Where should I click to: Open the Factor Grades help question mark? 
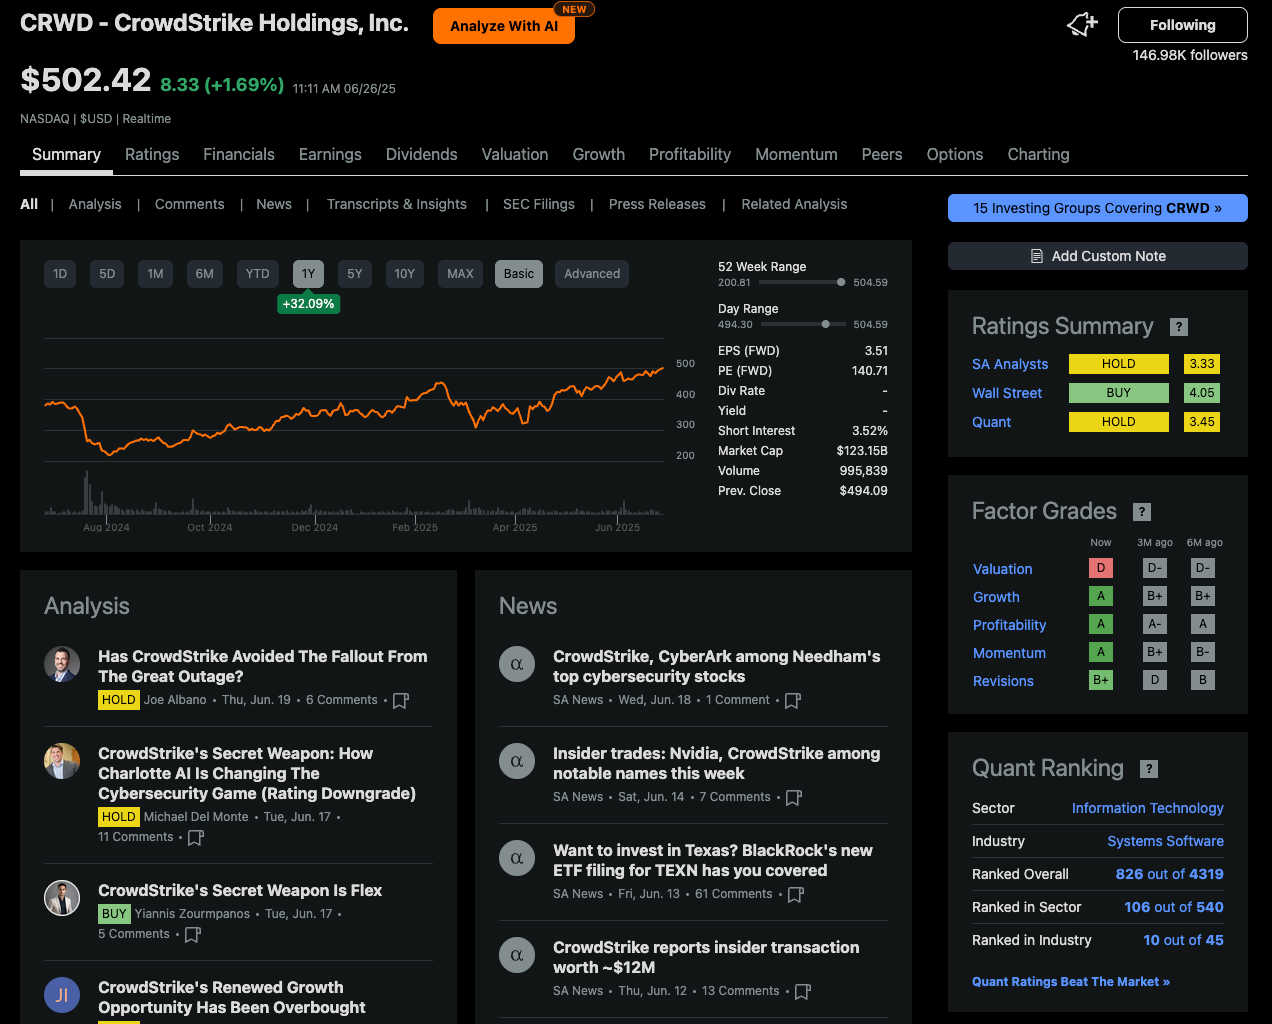[x=1142, y=512]
